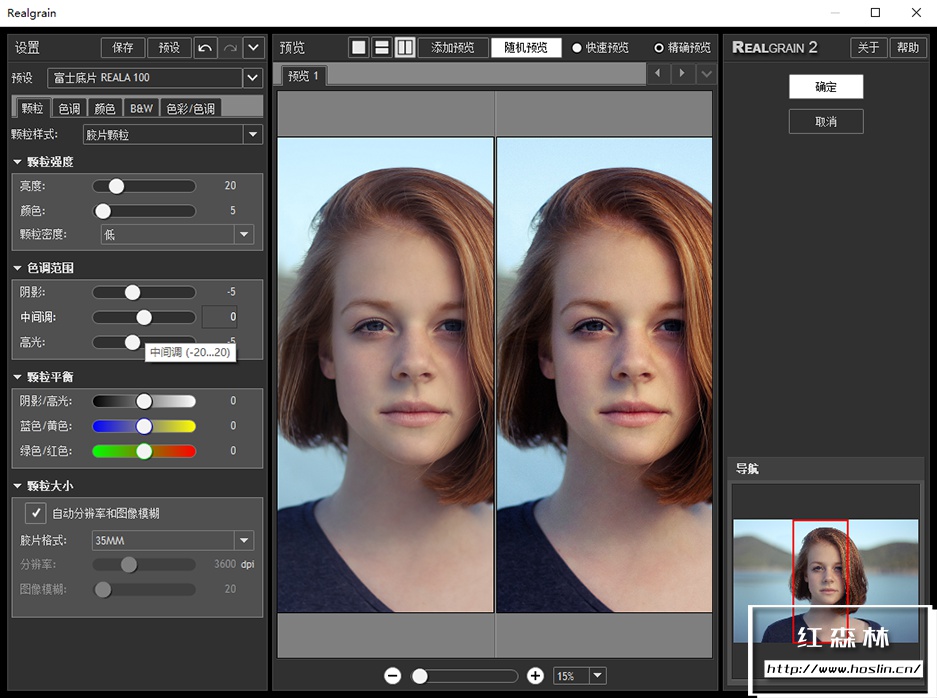Click the zoom in plus button
The image size is (937, 698).
point(535,676)
